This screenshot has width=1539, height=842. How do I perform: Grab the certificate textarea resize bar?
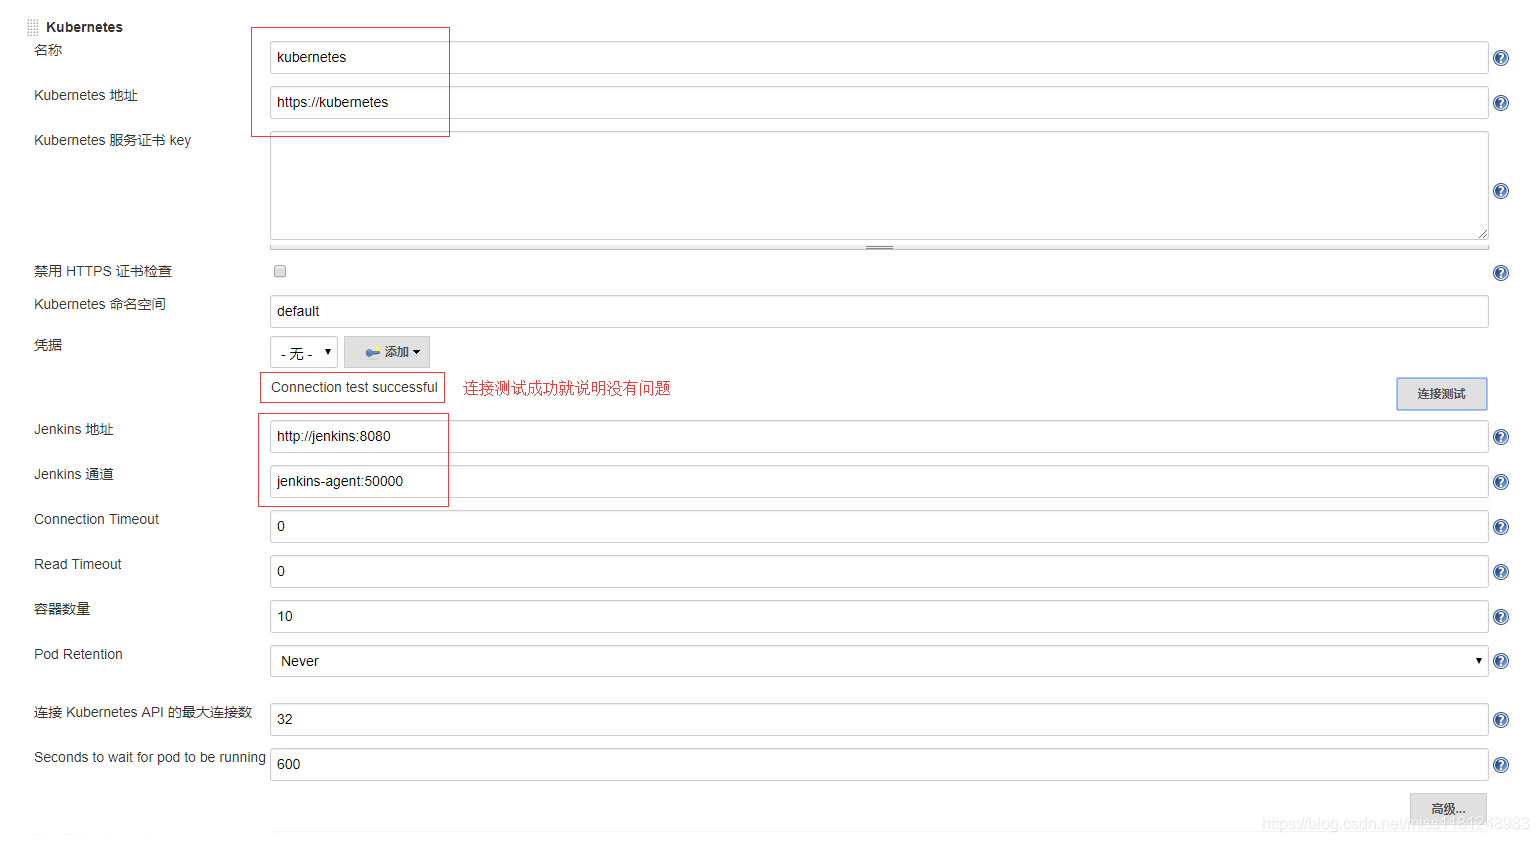click(879, 246)
